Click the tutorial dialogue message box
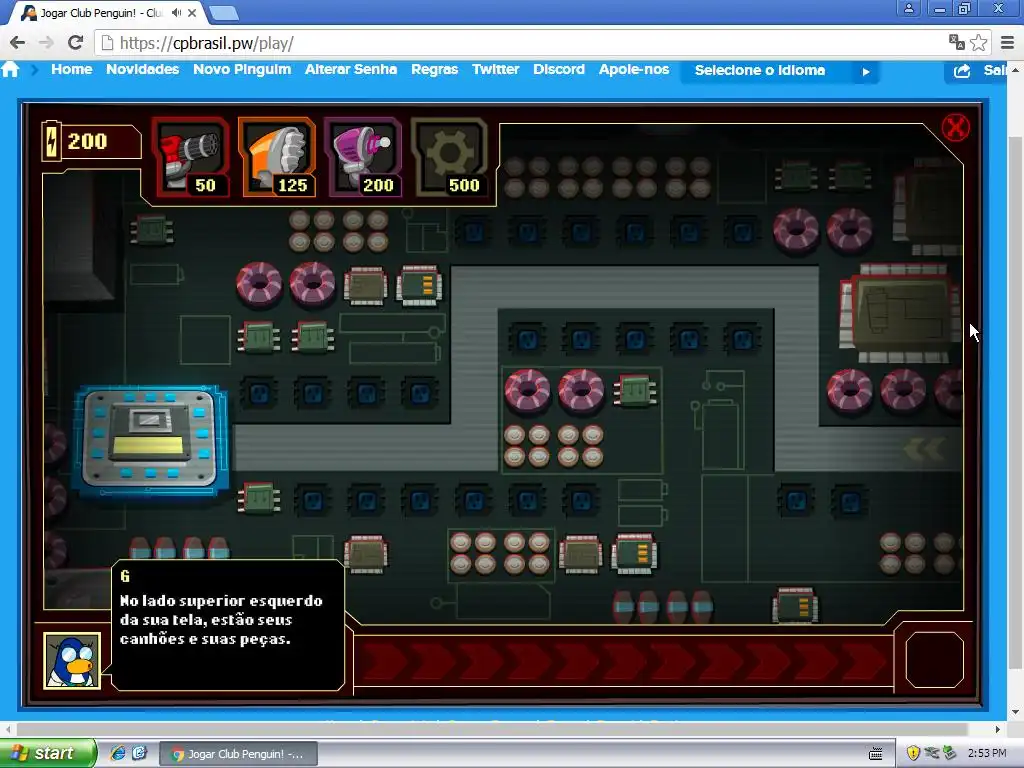 pos(228,624)
